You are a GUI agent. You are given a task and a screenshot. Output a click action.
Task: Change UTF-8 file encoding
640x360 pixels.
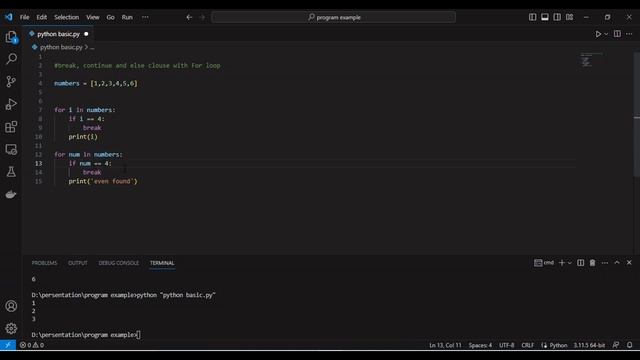click(x=507, y=345)
